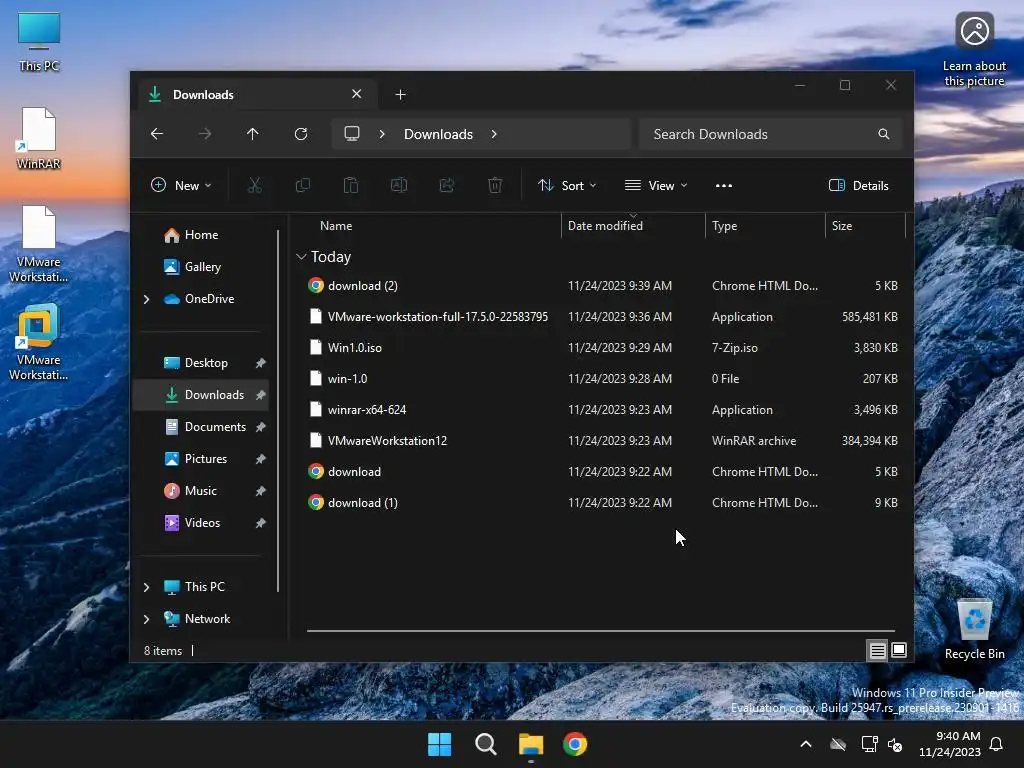The image size is (1024, 768).
Task: Open Home in navigation pane
Action: pyautogui.click(x=201, y=235)
